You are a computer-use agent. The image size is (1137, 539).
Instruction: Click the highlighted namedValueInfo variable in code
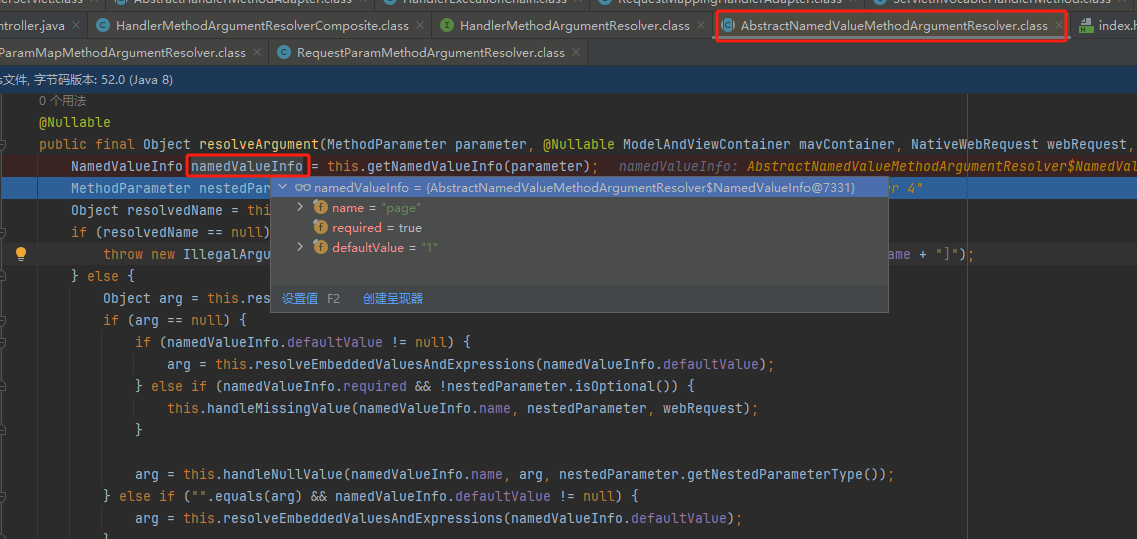tap(247, 166)
